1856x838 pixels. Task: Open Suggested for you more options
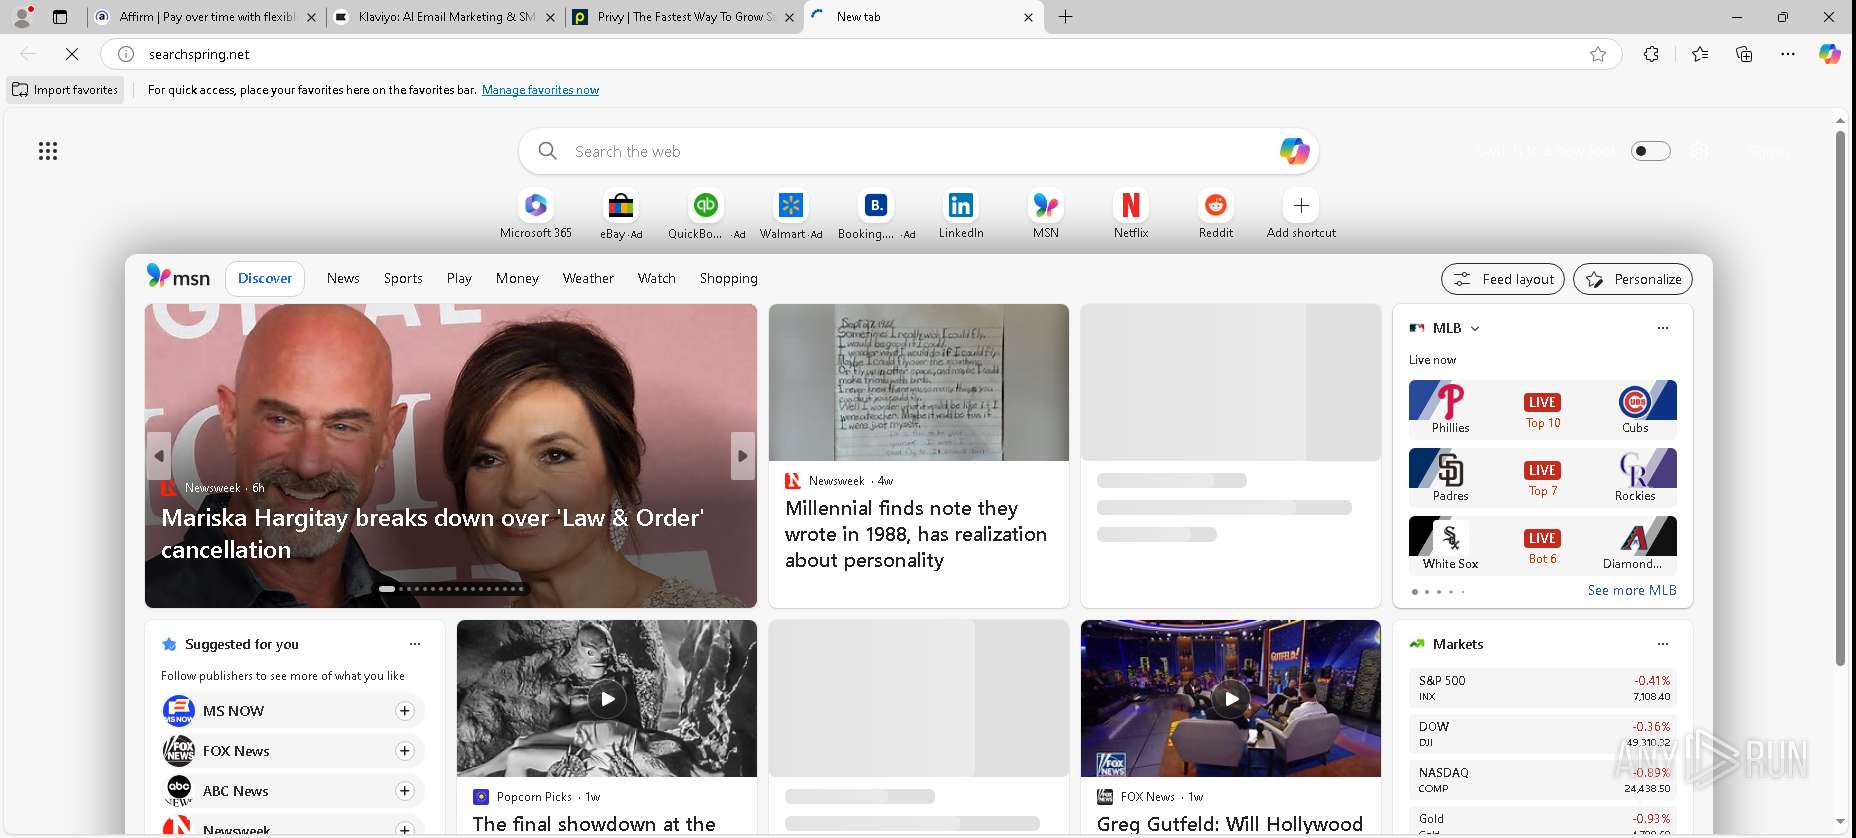coord(415,644)
